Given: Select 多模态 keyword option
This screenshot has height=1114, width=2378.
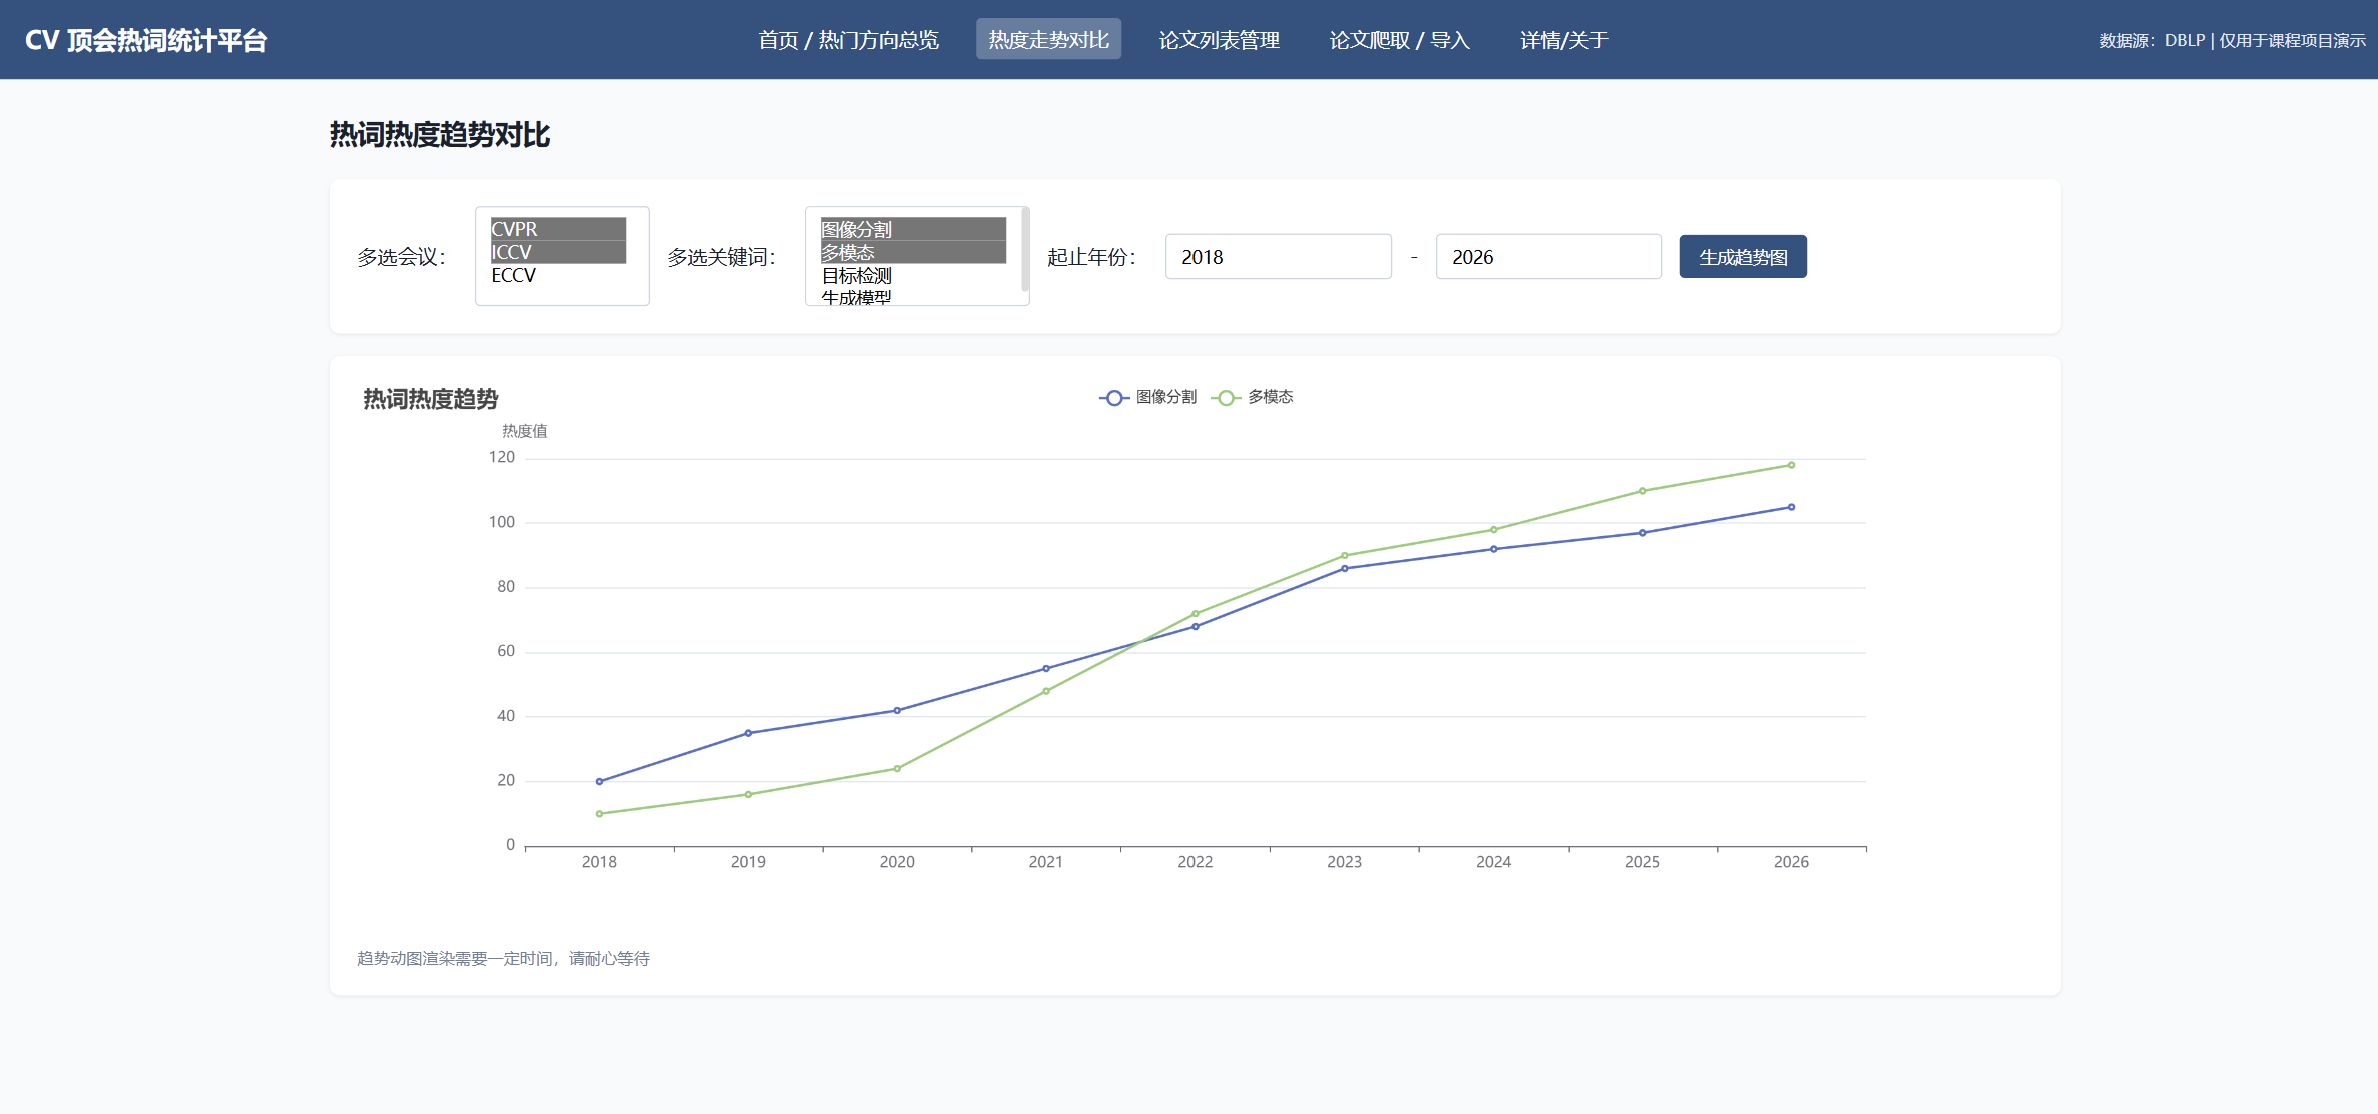Looking at the screenshot, I should click(x=913, y=252).
